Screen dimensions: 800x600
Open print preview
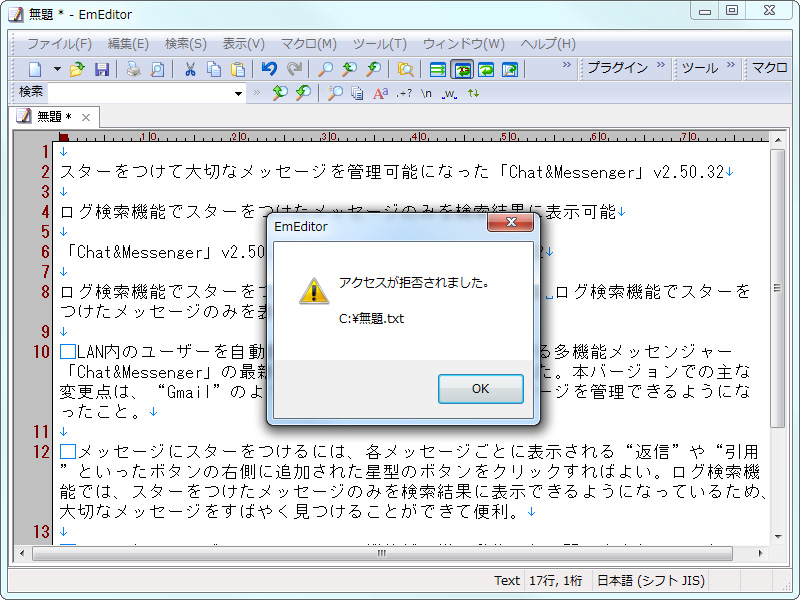point(155,69)
